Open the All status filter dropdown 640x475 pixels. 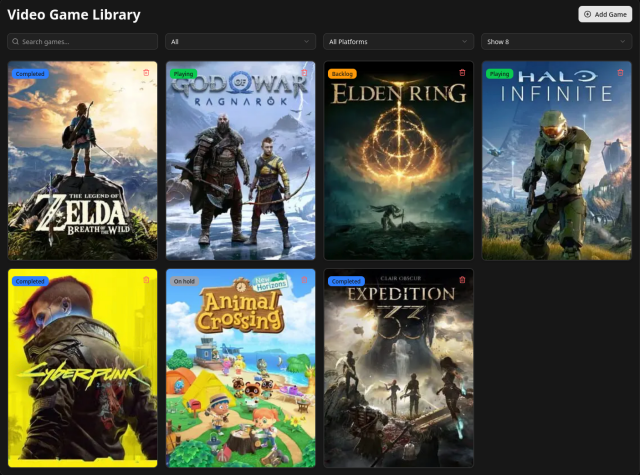click(x=240, y=42)
